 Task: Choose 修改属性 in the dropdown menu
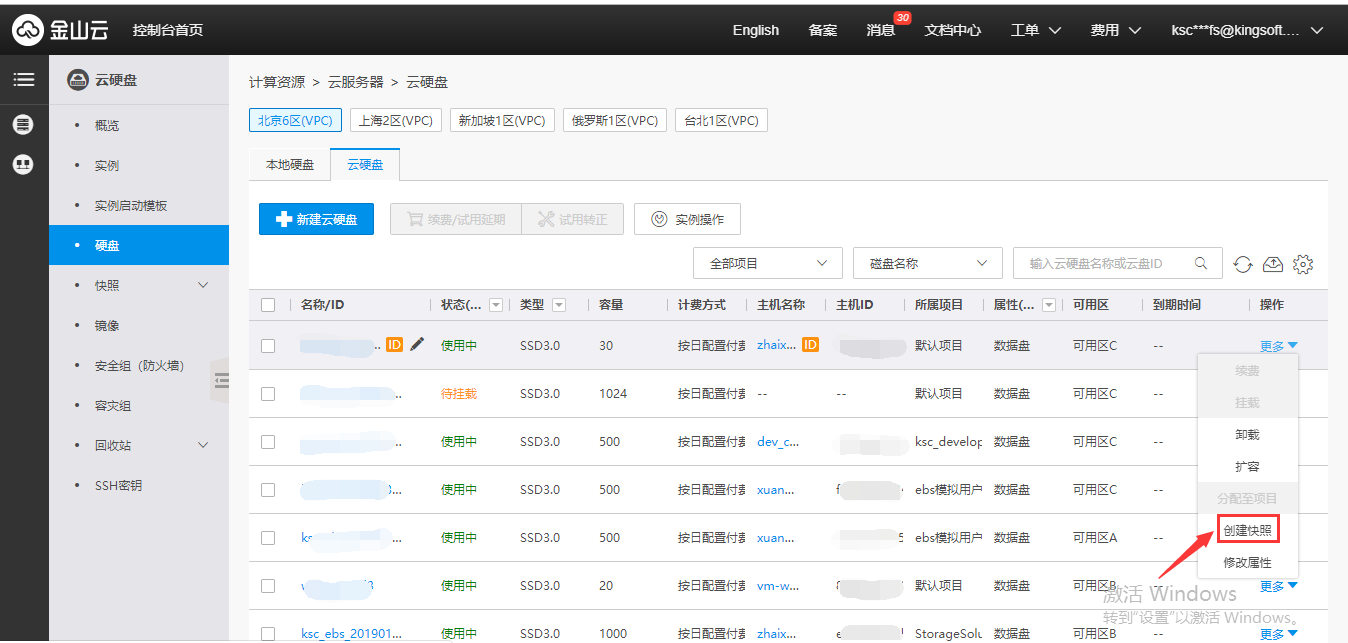tap(1248, 563)
